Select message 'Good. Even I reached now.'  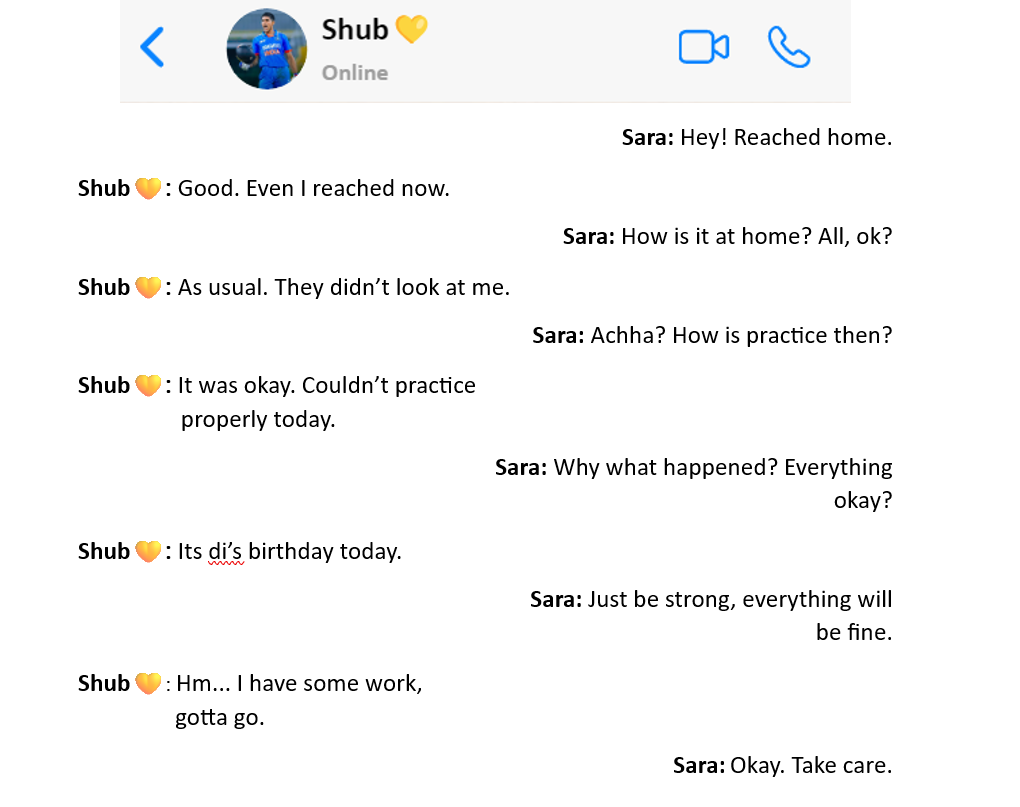314,189
